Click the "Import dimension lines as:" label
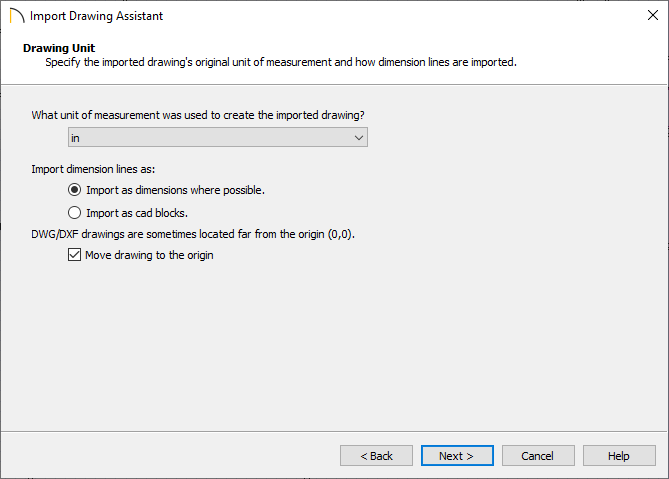Image resolution: width=669 pixels, height=479 pixels. 93,169
